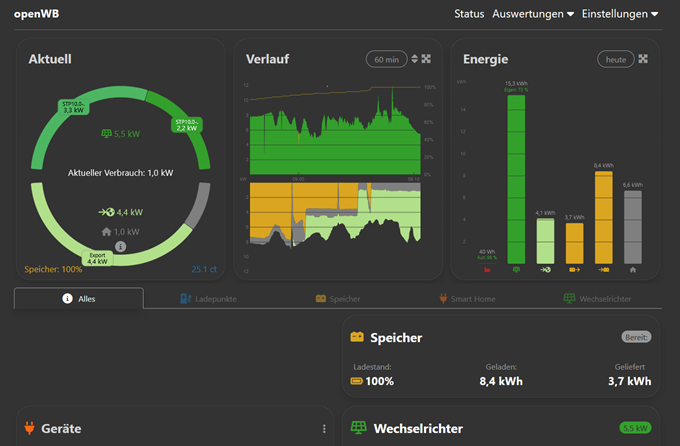Click Aktueller Verbrauch: 1,0 kW text
This screenshot has width=680, height=446.
tap(121, 173)
